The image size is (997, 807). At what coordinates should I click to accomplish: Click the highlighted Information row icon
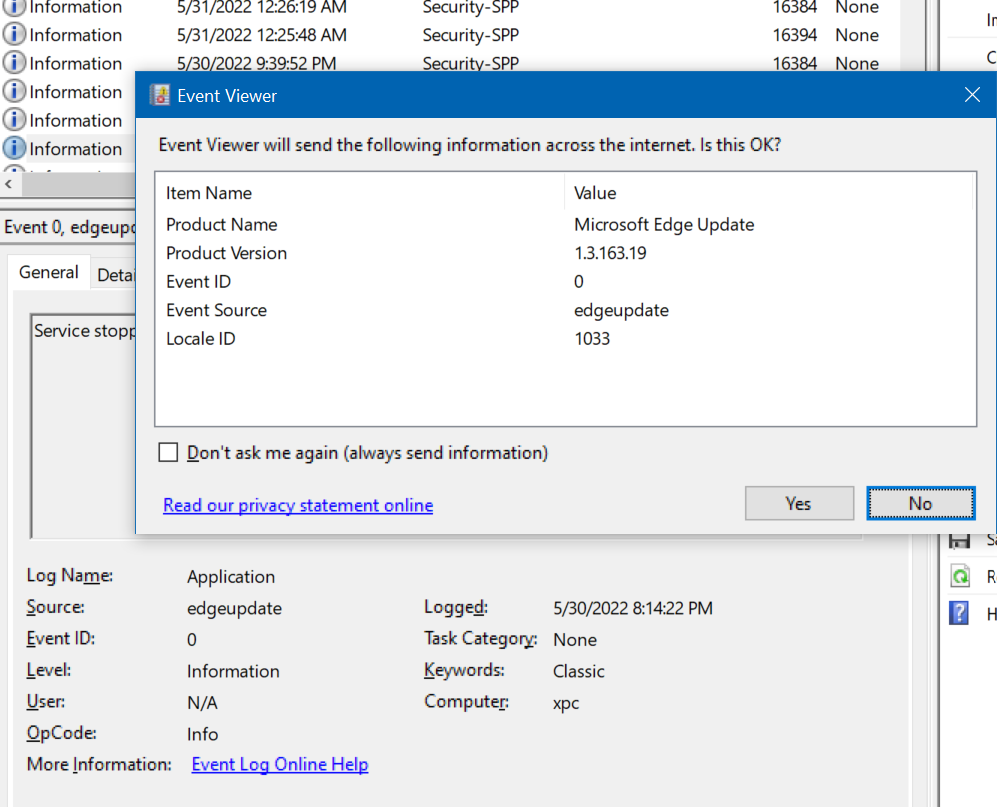pyautogui.click(x=14, y=148)
